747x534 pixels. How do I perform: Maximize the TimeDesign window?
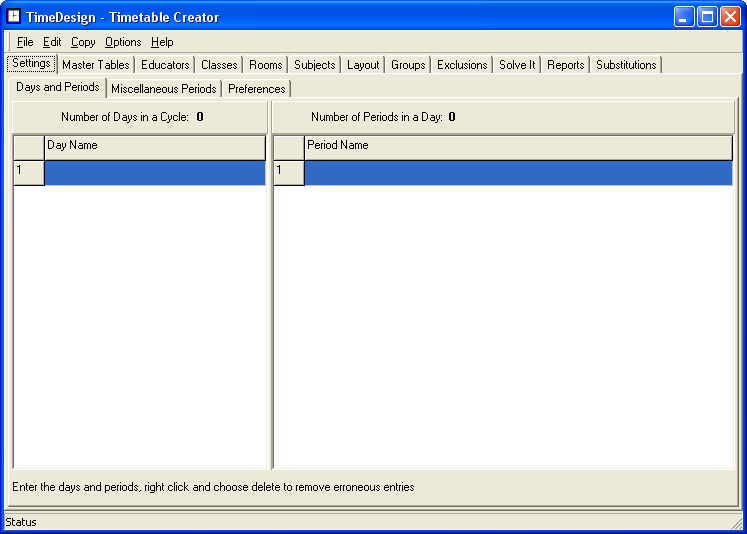pyautogui.click(x=707, y=17)
